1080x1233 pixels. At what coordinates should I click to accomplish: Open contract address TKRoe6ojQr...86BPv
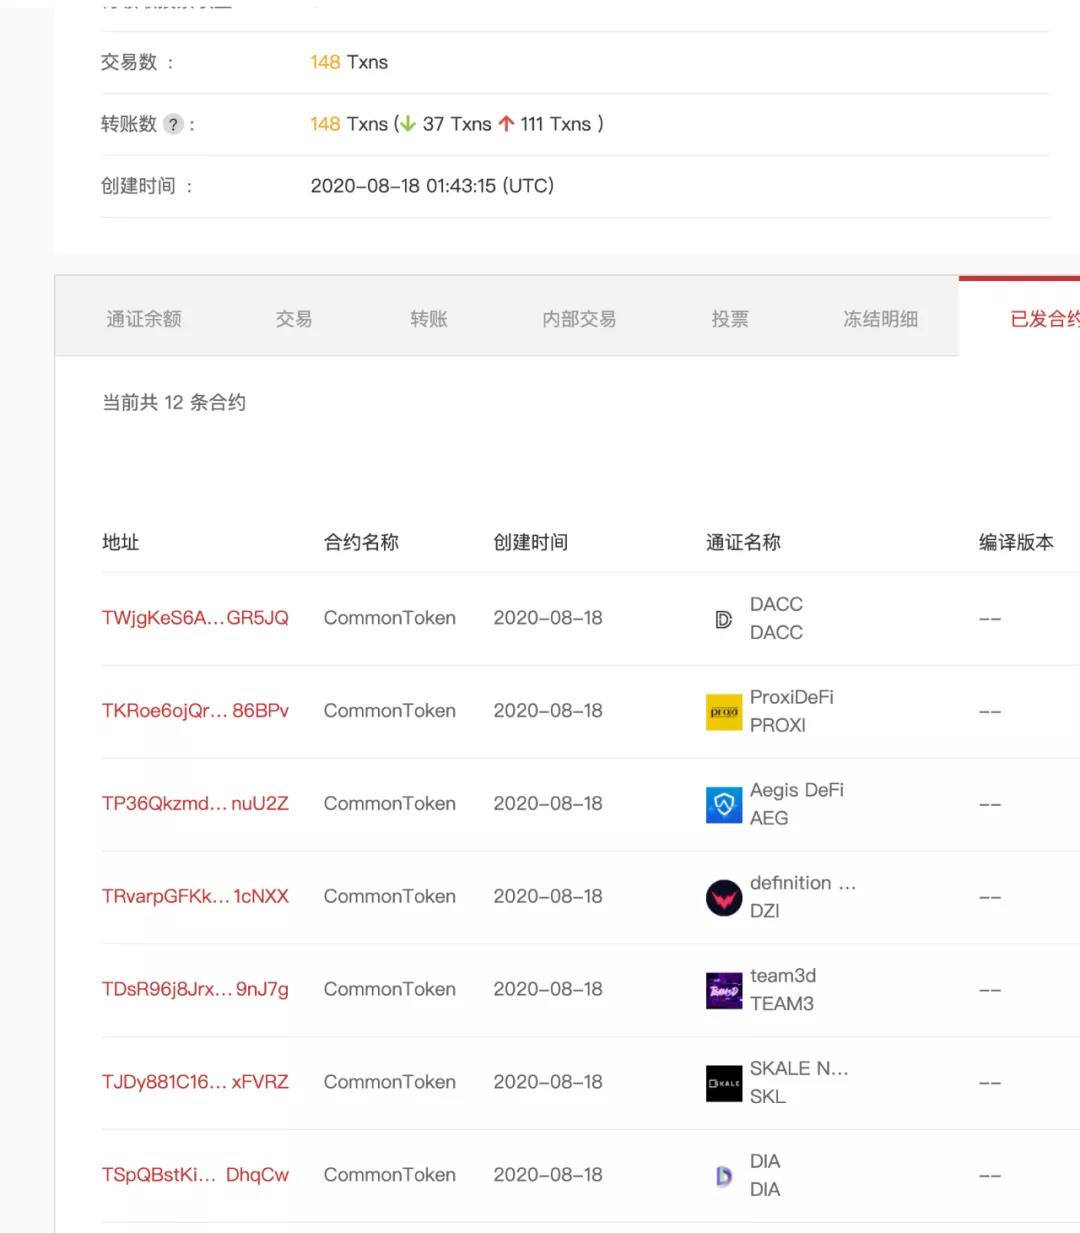point(196,711)
